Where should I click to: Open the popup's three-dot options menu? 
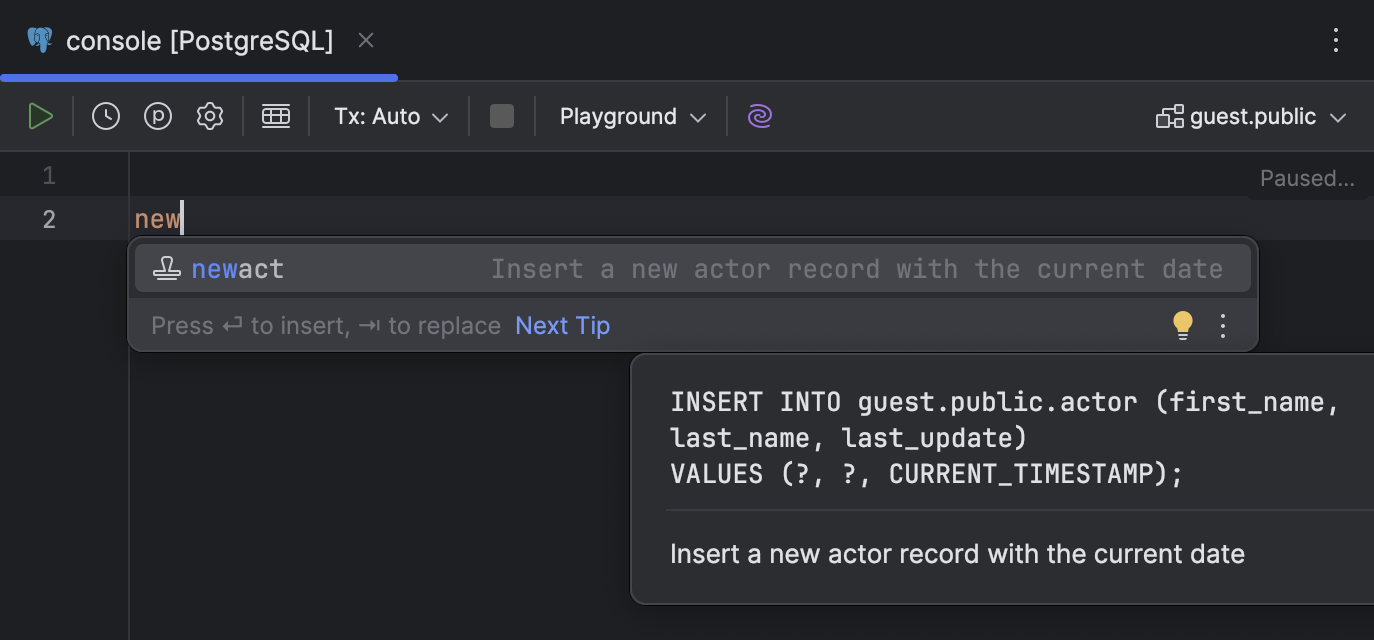pos(1222,325)
